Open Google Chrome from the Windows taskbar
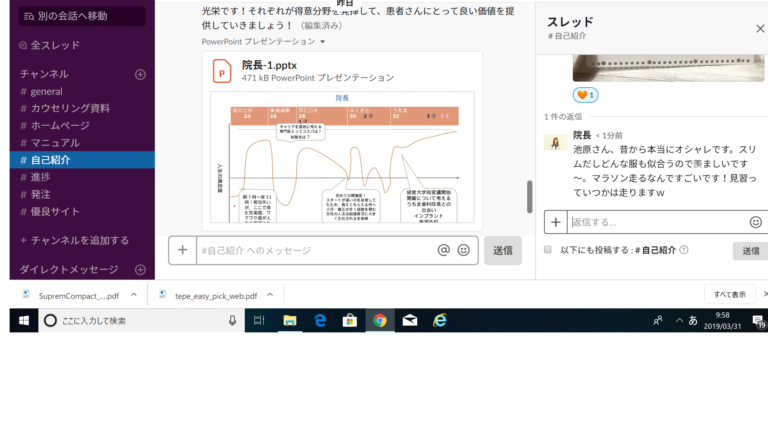 tap(379, 321)
